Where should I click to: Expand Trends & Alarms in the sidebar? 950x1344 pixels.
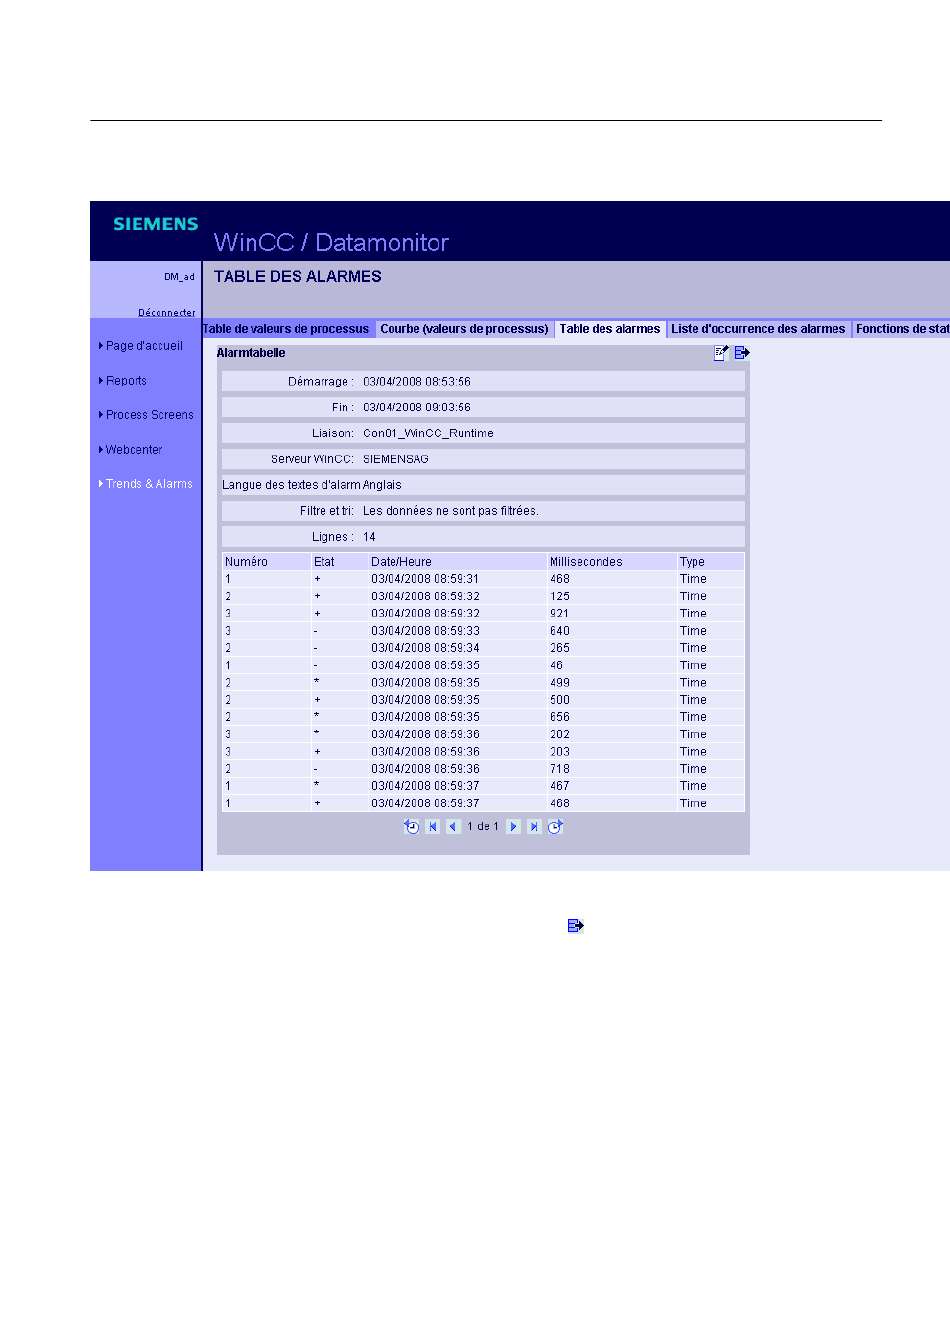pyautogui.click(x=150, y=484)
